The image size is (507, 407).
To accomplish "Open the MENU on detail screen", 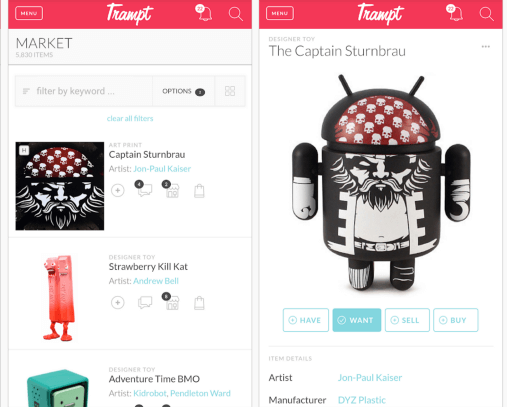I will 280,13.
